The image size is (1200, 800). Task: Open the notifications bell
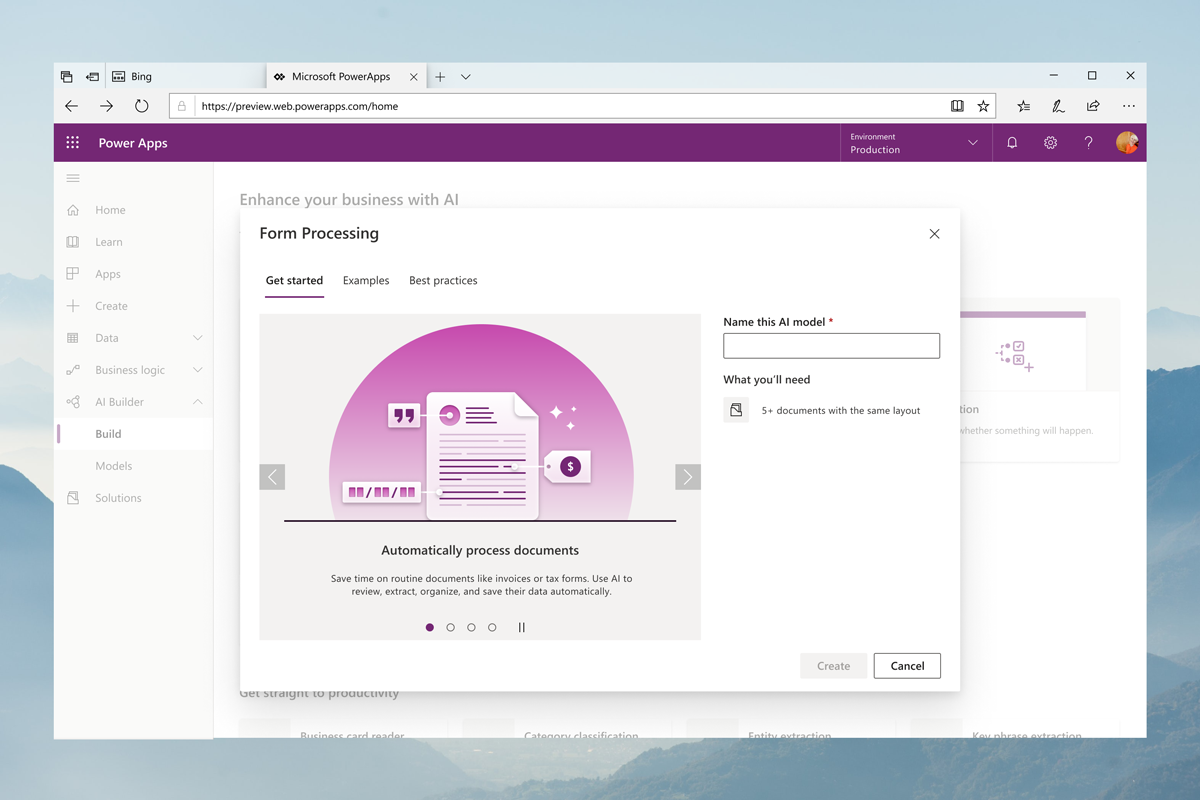click(x=1012, y=143)
